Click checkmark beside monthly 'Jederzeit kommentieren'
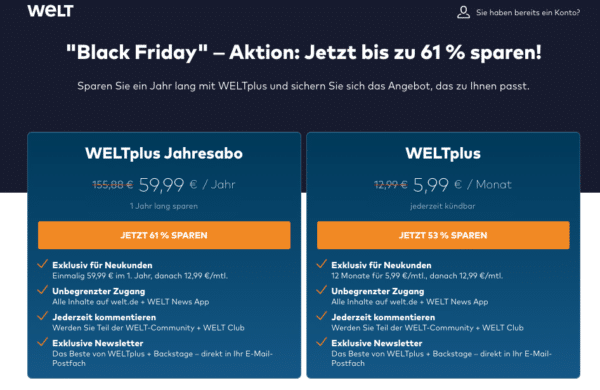The width and height of the screenshot is (600, 390). [321, 316]
